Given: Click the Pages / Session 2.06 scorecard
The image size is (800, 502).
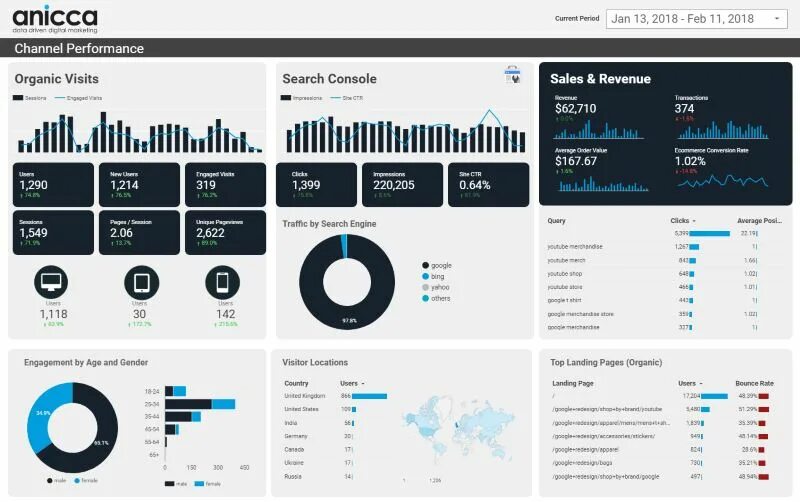Looking at the screenshot, I should (x=139, y=233).
